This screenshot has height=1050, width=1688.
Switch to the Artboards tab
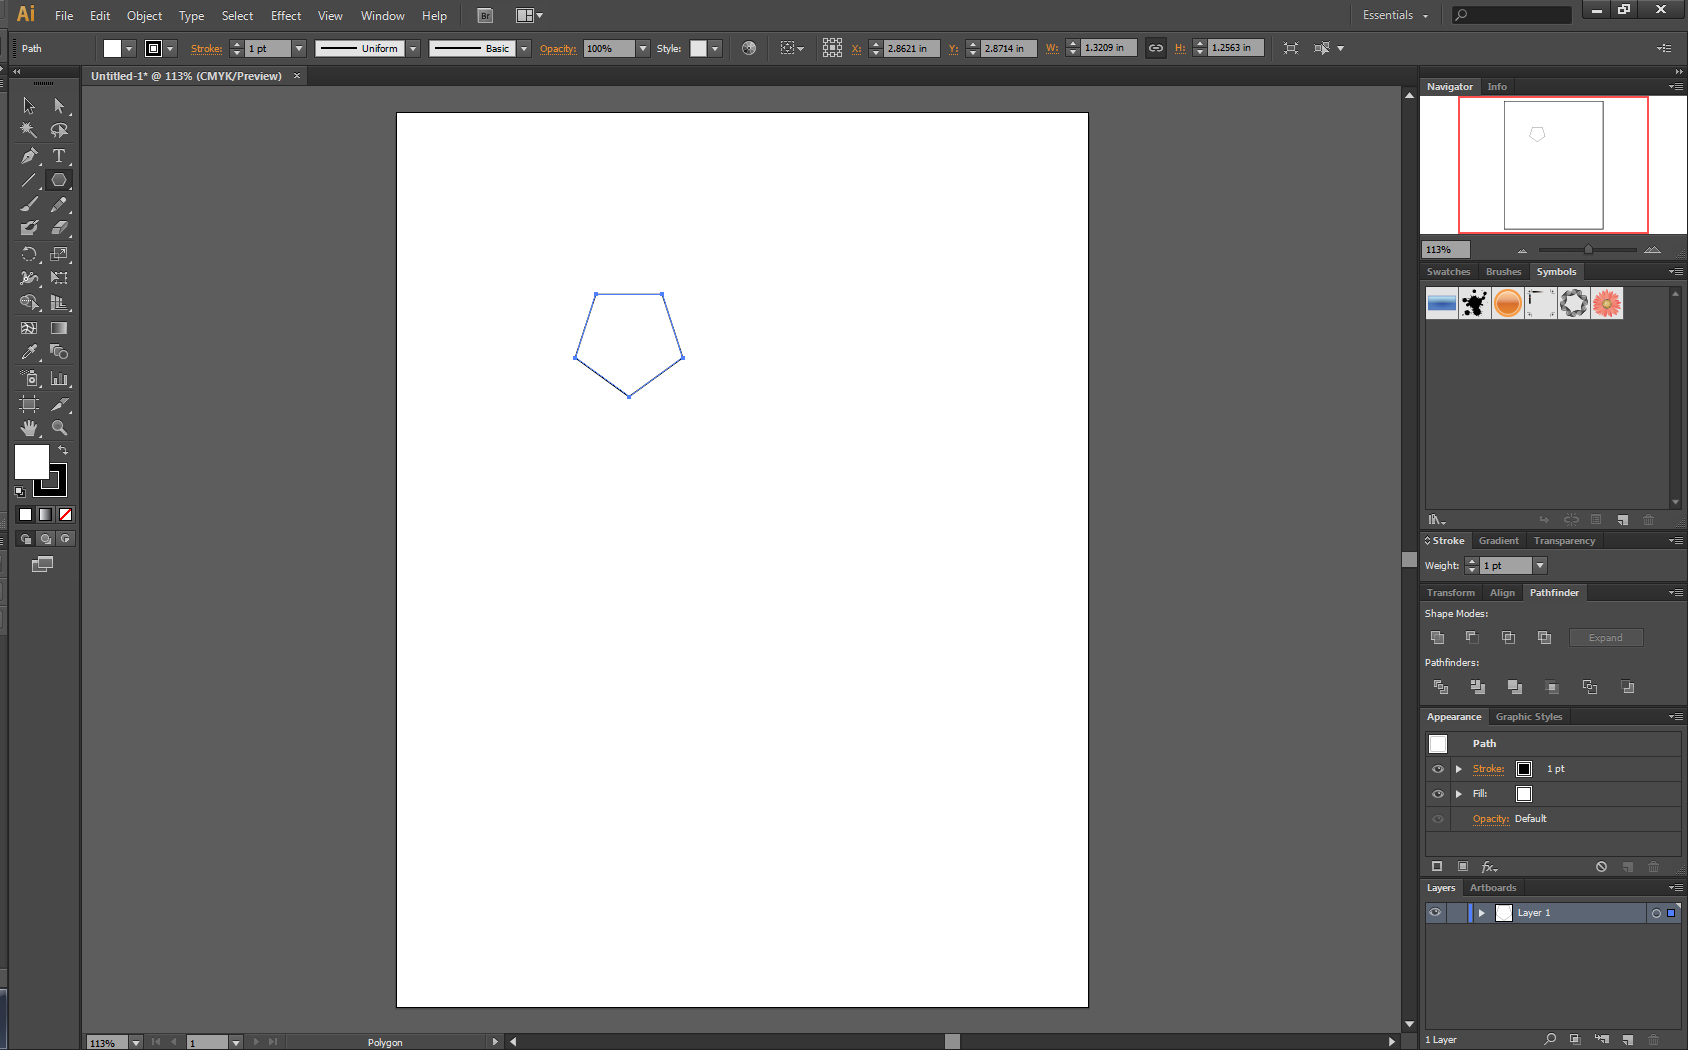[x=1493, y=888]
